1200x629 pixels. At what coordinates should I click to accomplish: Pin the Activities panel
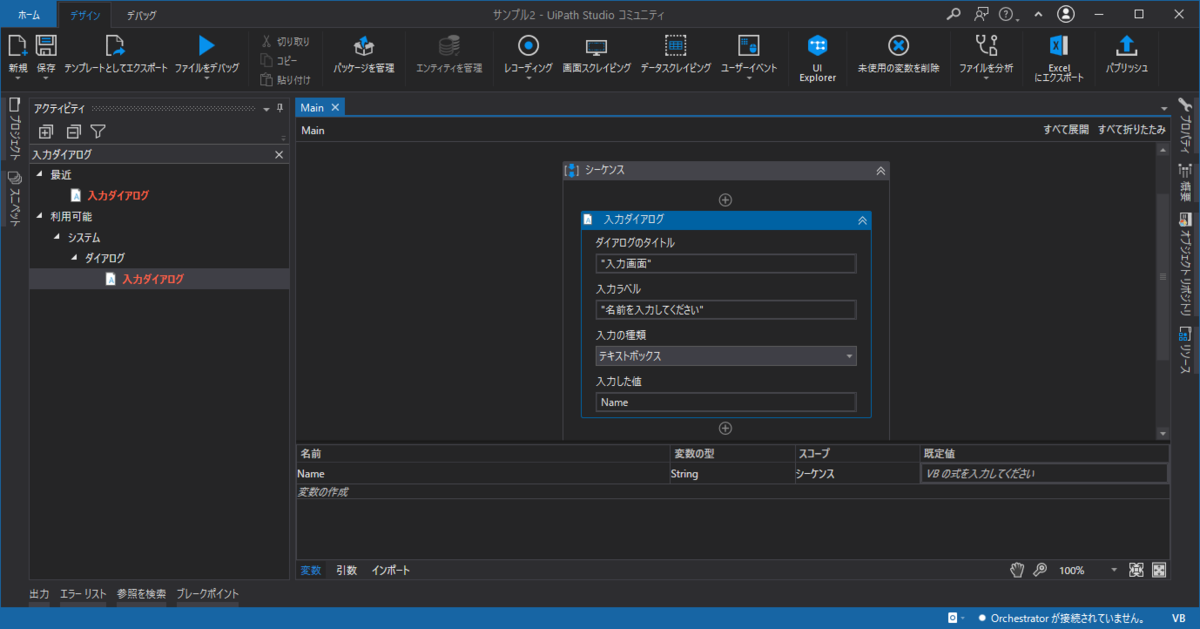280,108
